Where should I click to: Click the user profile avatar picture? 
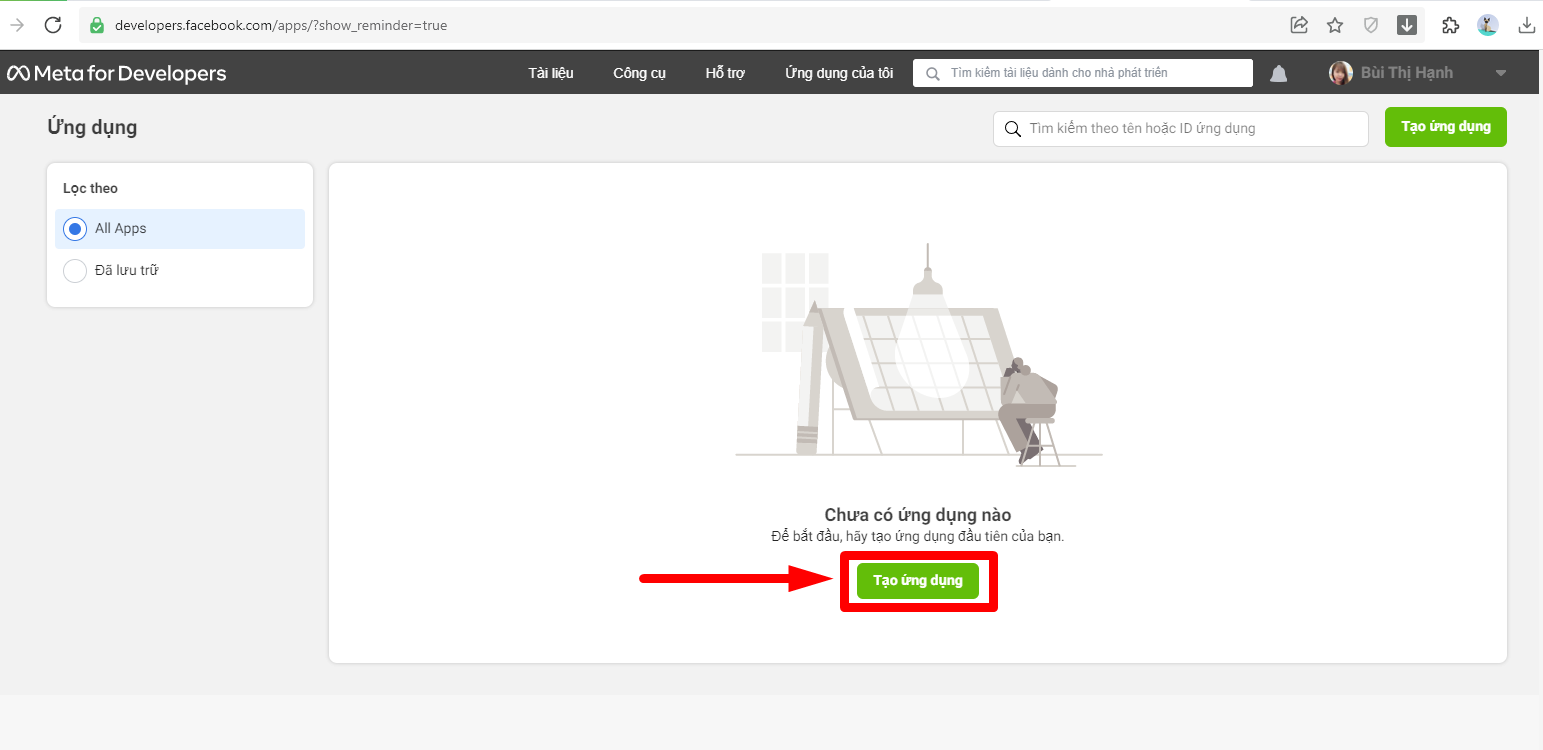(x=1340, y=73)
